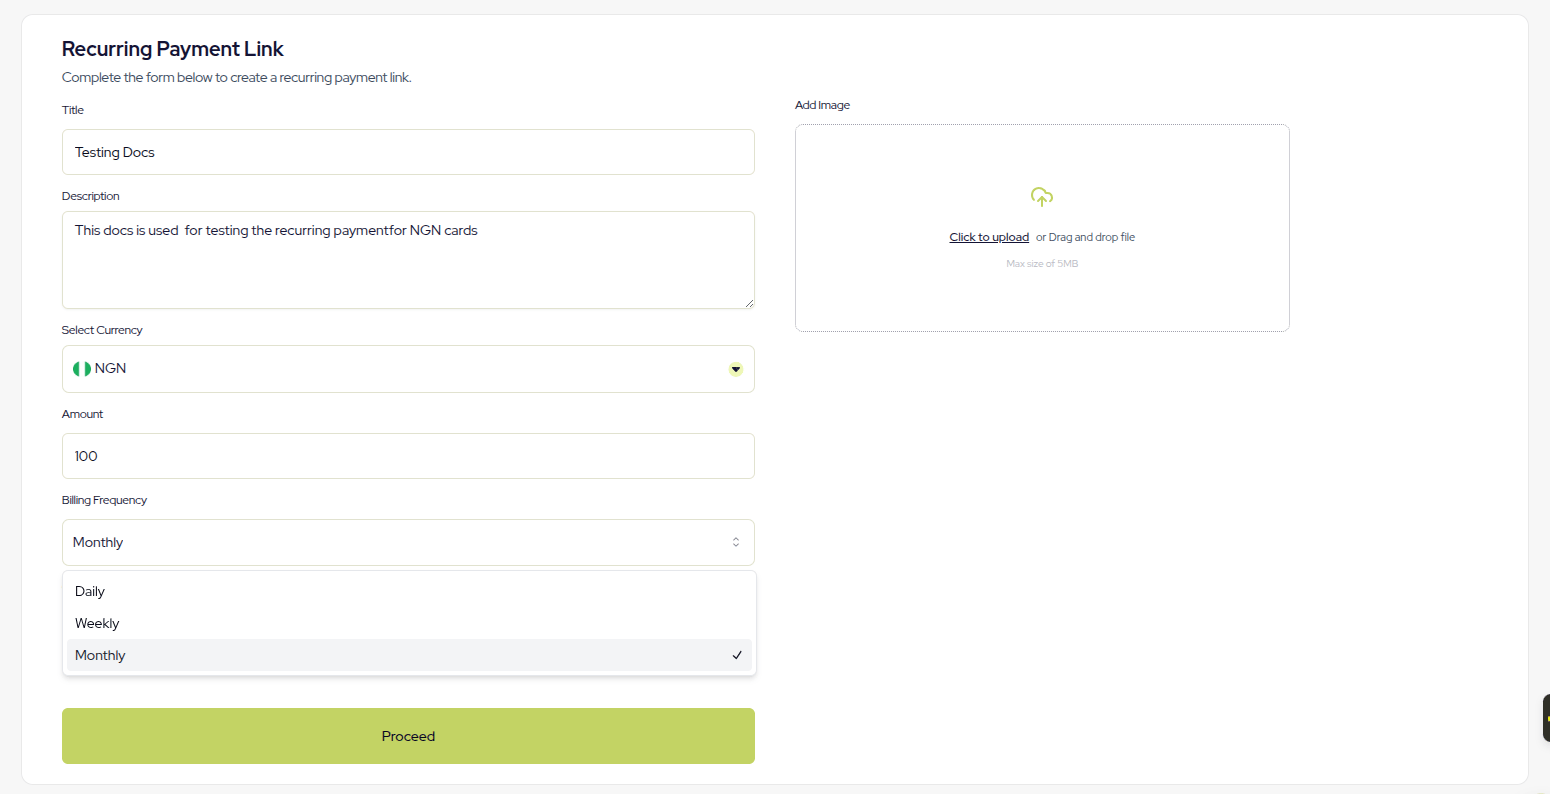Click the round arrow icon in the currency field
Image resolution: width=1550 pixels, height=794 pixels.
(736, 369)
